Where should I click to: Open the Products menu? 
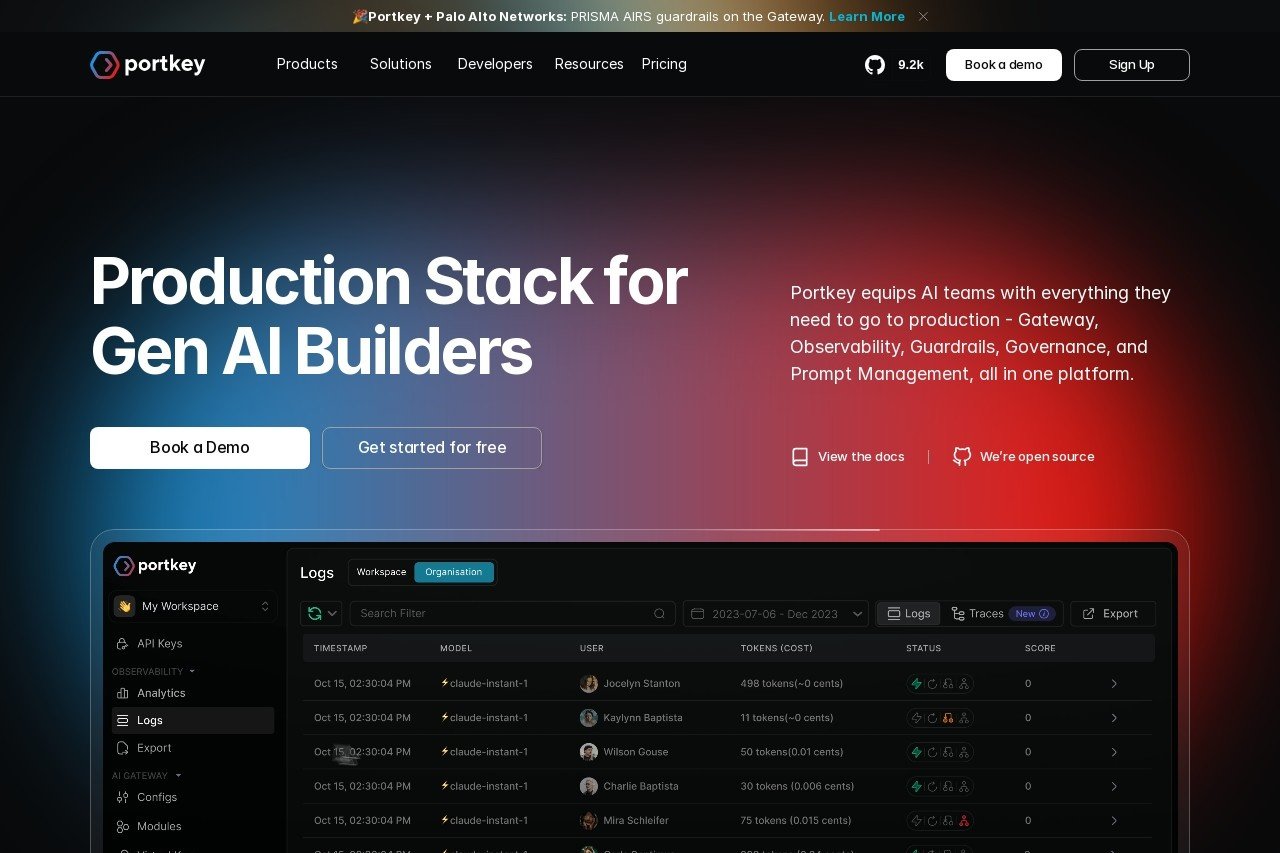coord(307,64)
